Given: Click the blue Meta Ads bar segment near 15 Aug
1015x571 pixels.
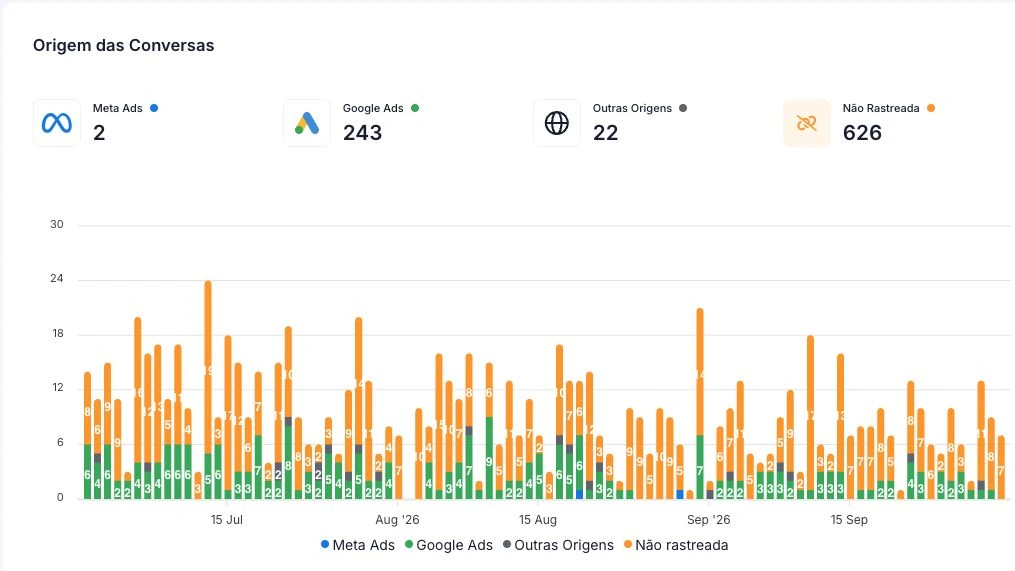Looking at the screenshot, I should click(x=579, y=494).
